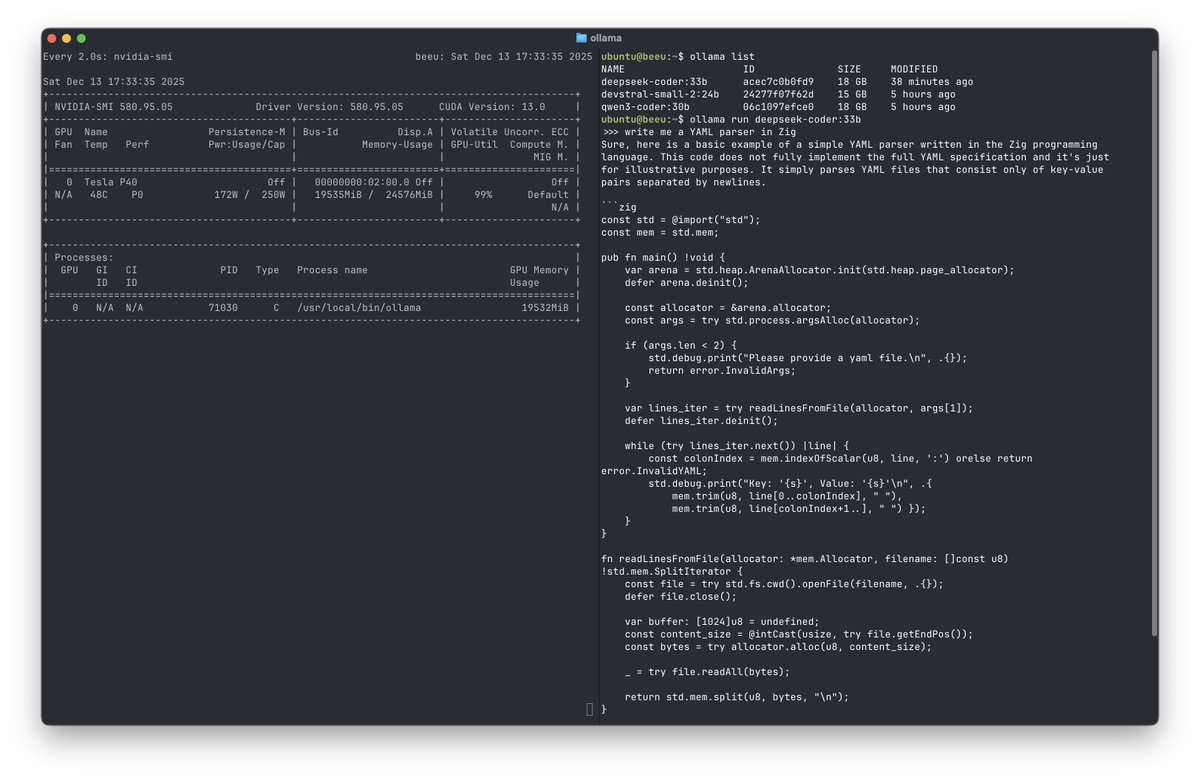
Task: Click '19535MiB / 24576MiB' memory usage
Action: 374,195
